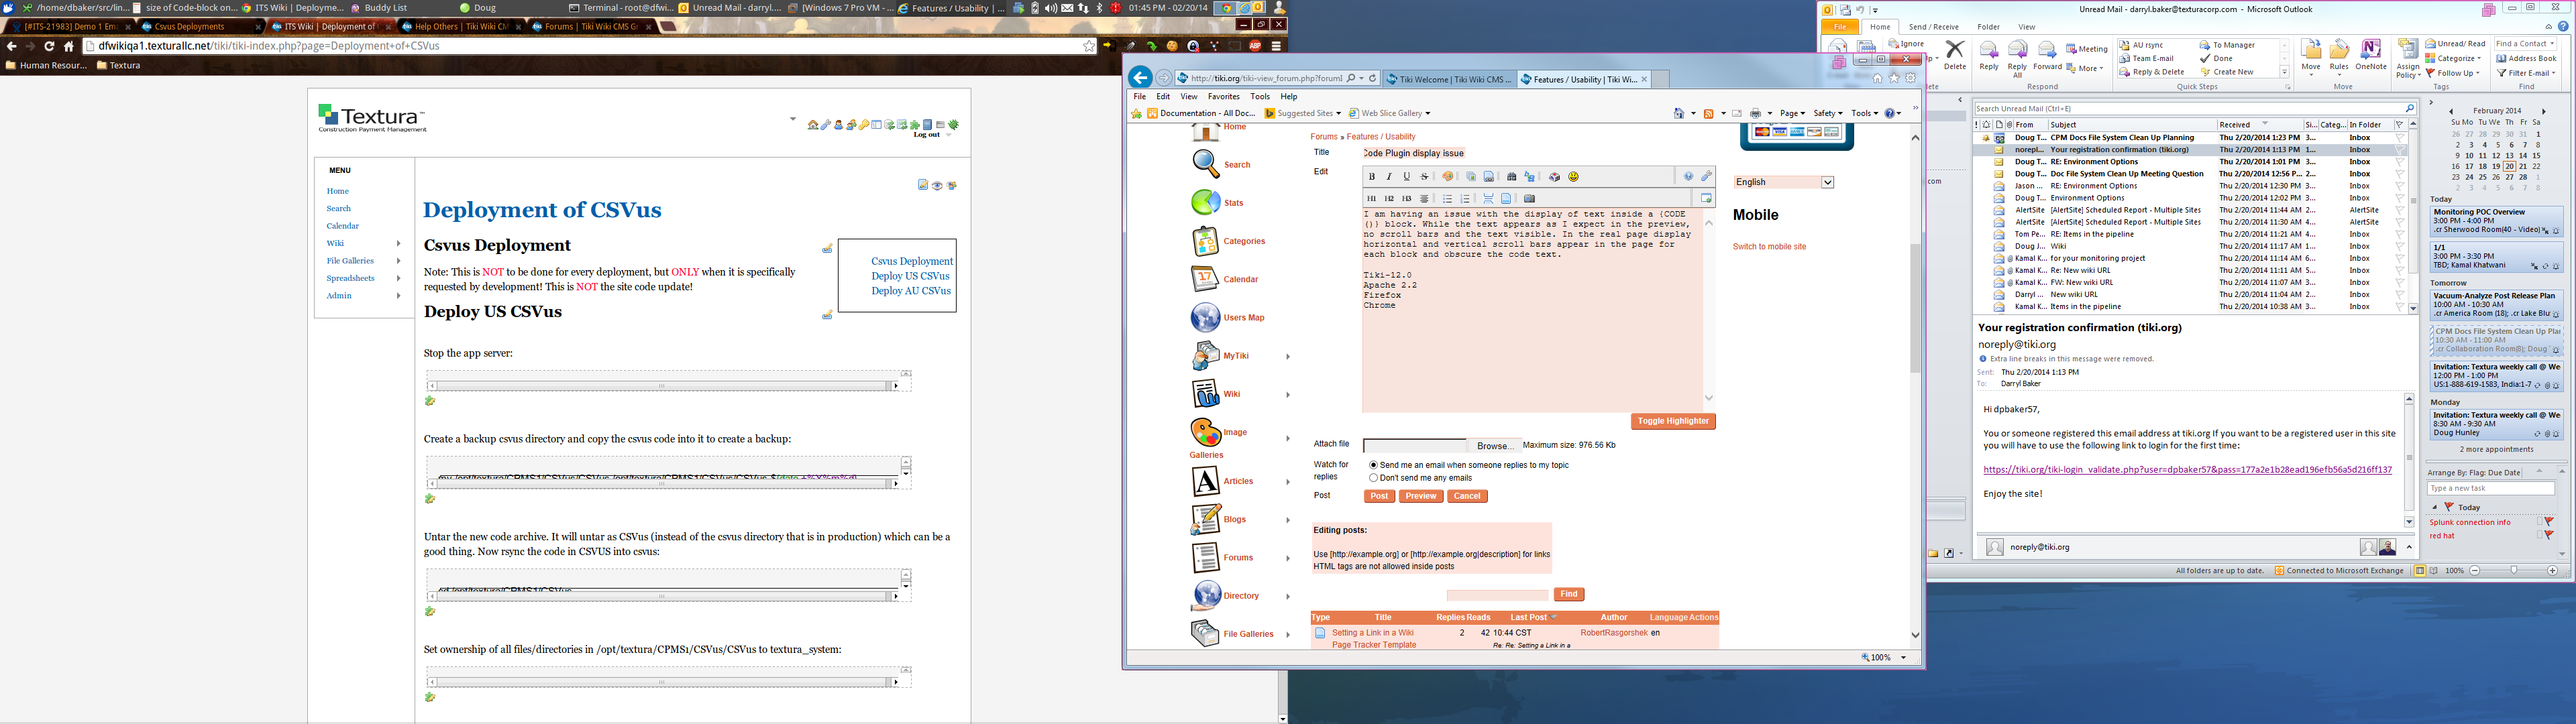Open Outlook Filter E-mail dropdown

point(2526,73)
